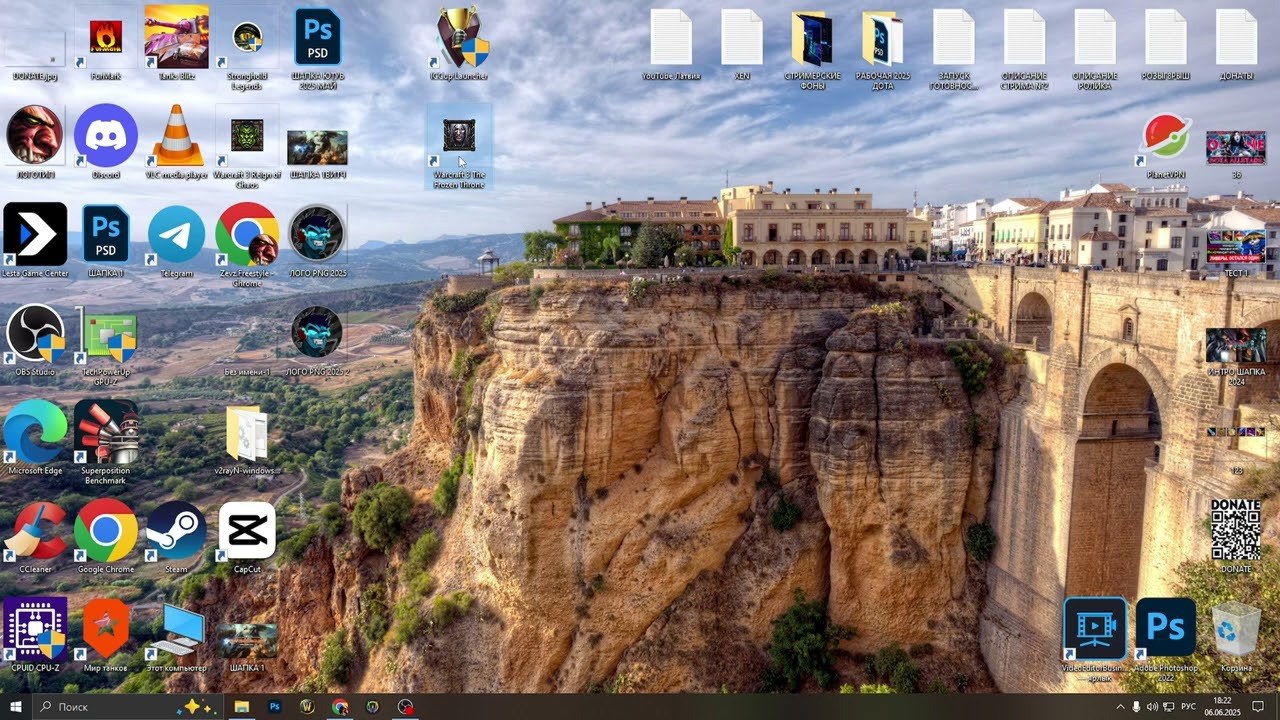
Task: Open File Explorer from the taskbar
Action: pos(241,707)
